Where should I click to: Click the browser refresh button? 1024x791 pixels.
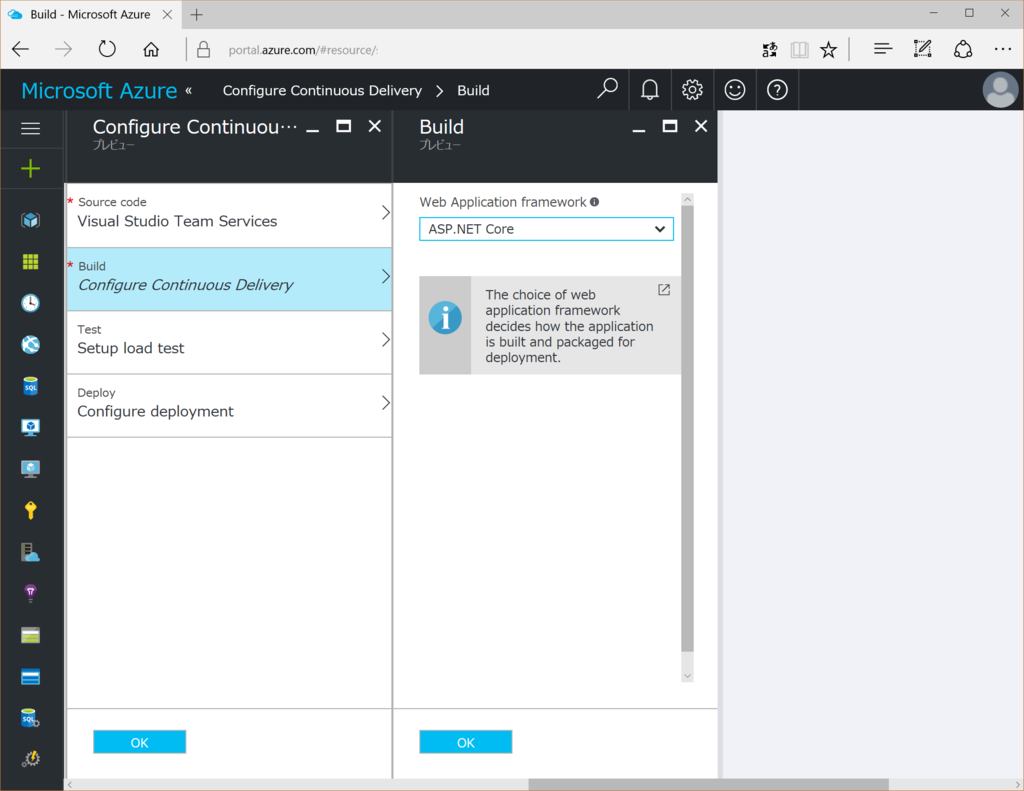107,49
